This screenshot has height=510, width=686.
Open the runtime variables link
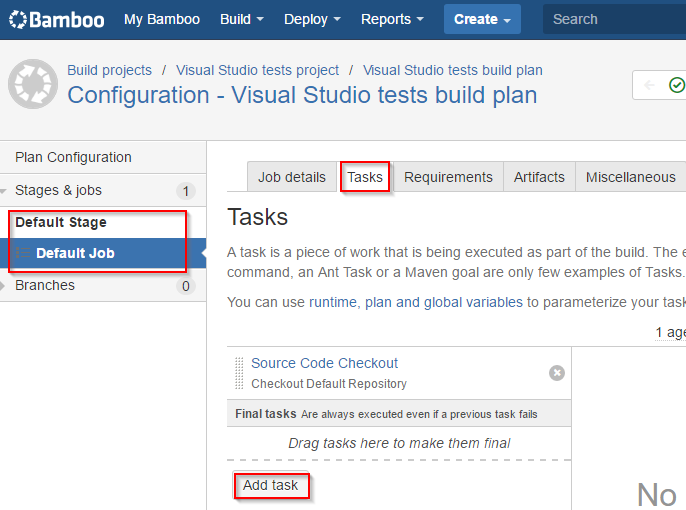(332, 302)
